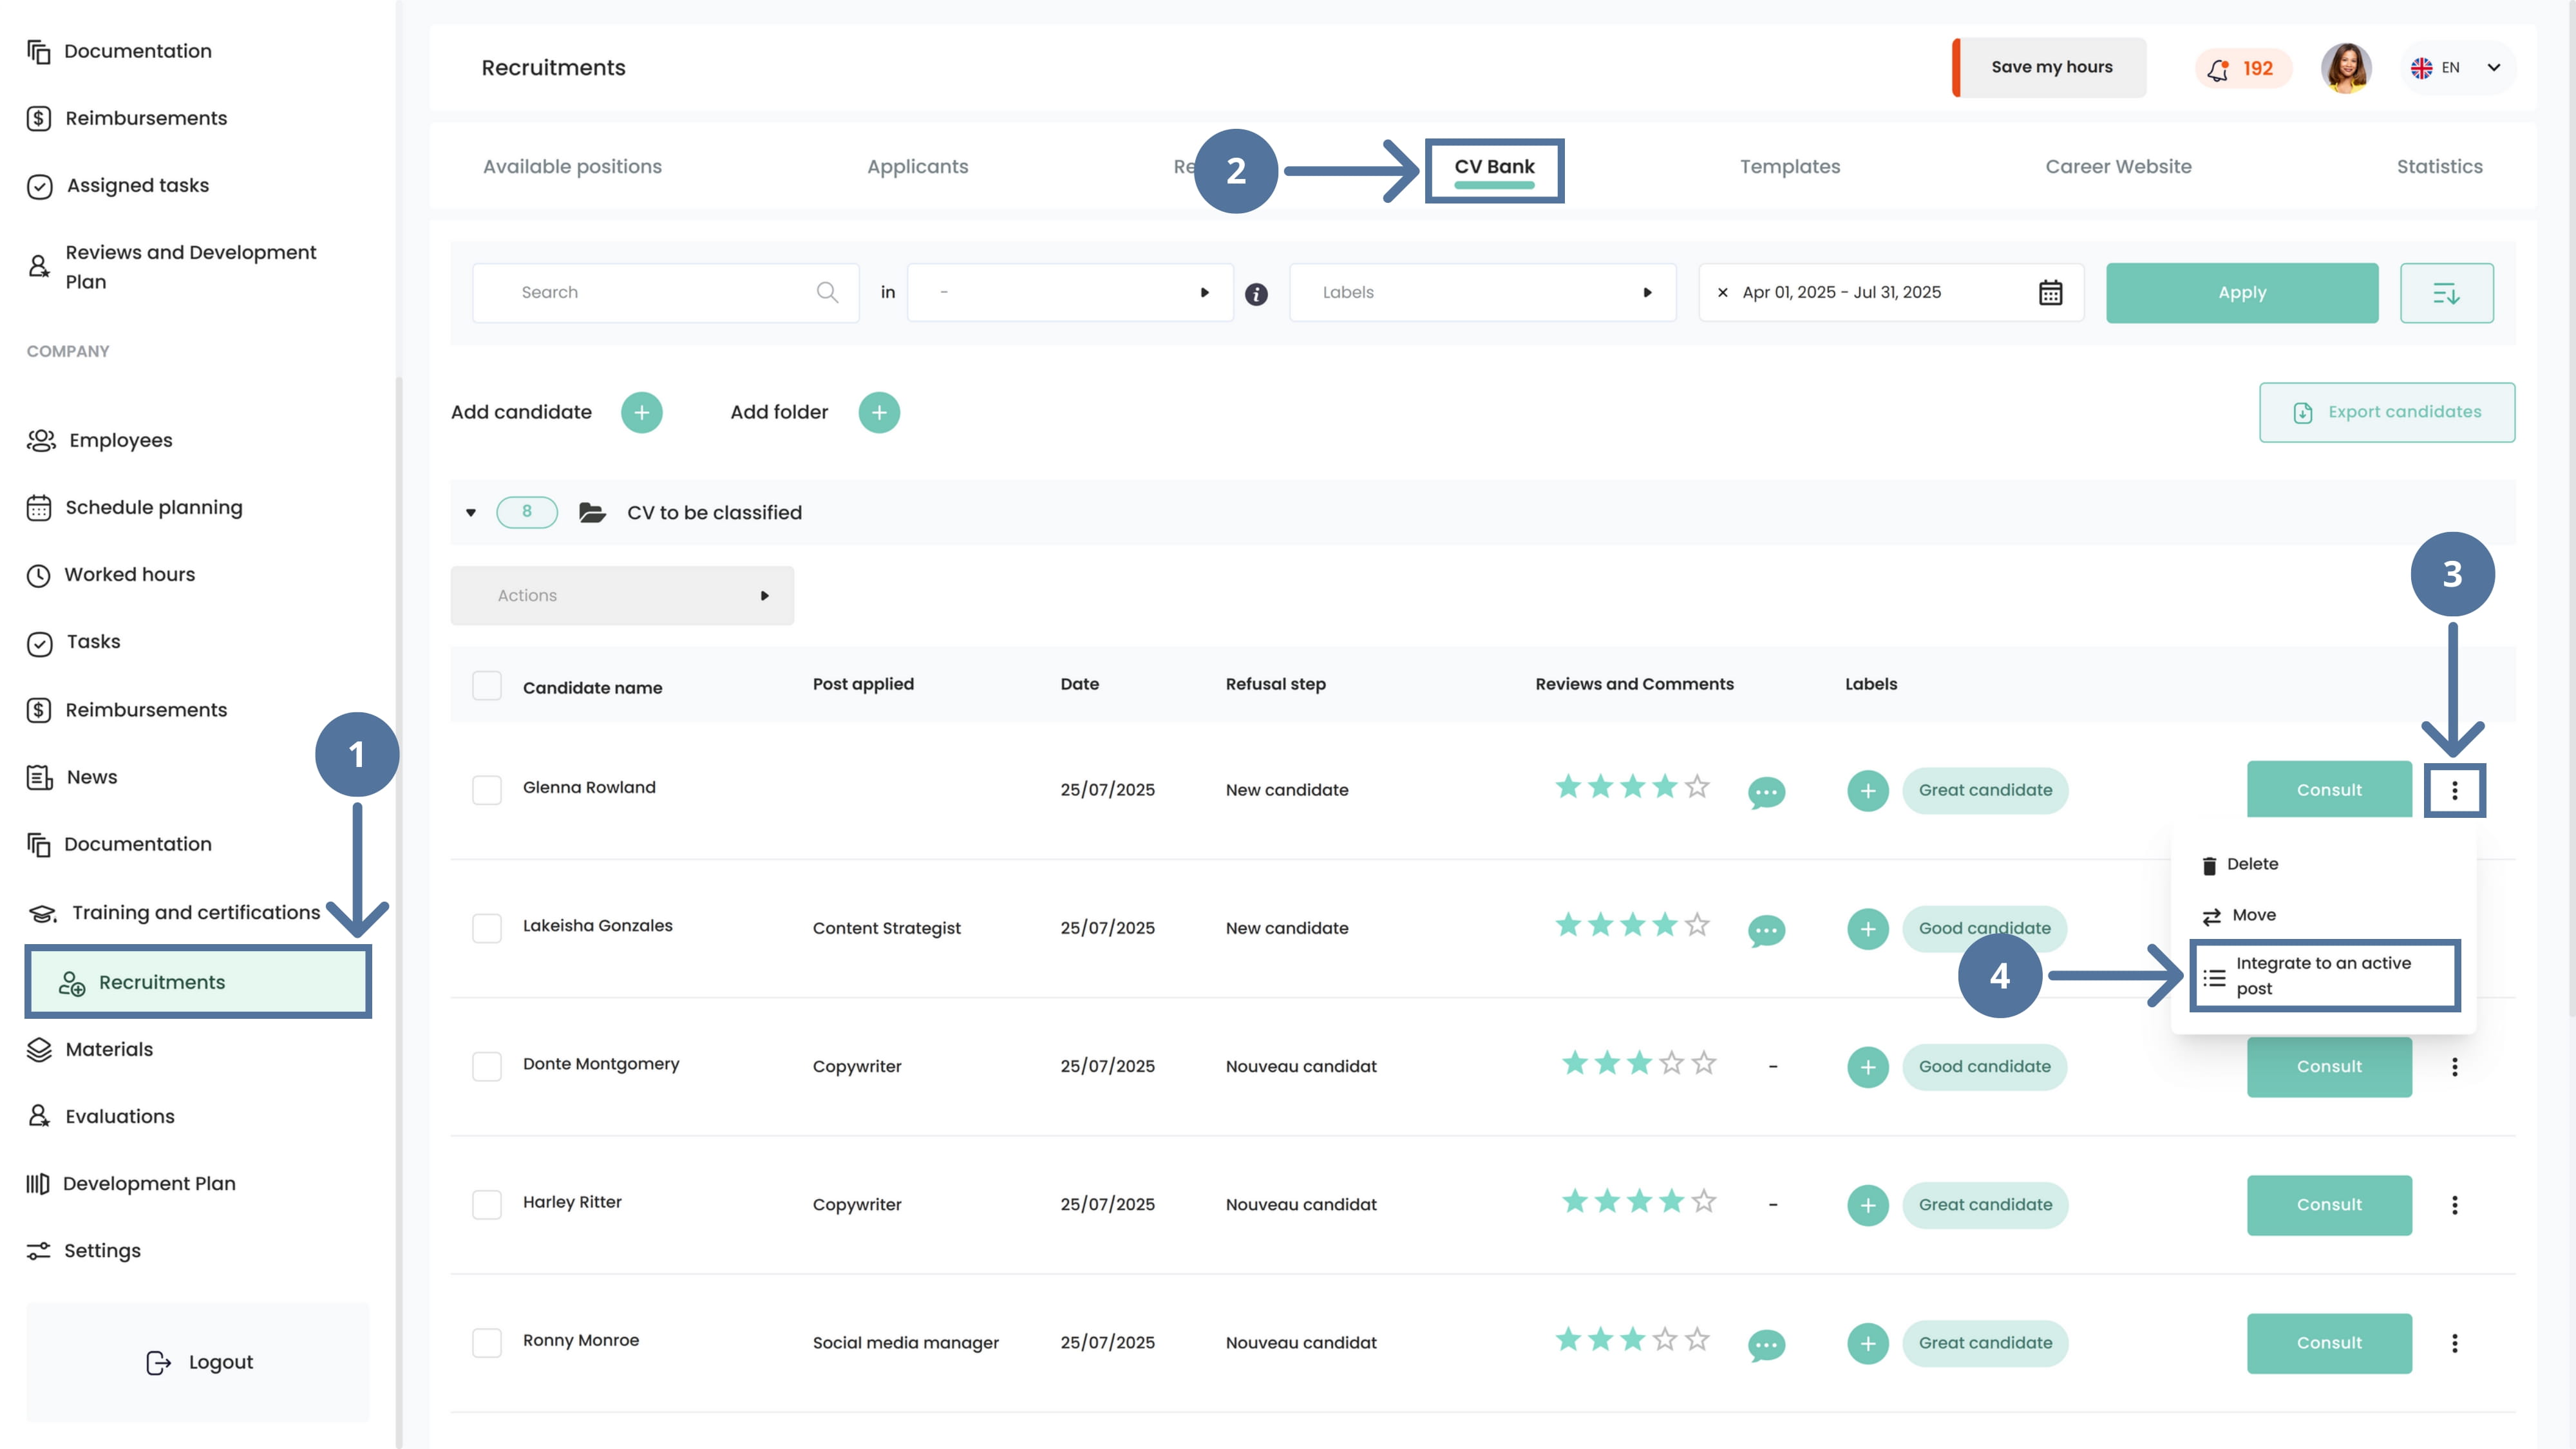Collapse the CV to be classified folder
2576x1449 pixels.
[471, 513]
